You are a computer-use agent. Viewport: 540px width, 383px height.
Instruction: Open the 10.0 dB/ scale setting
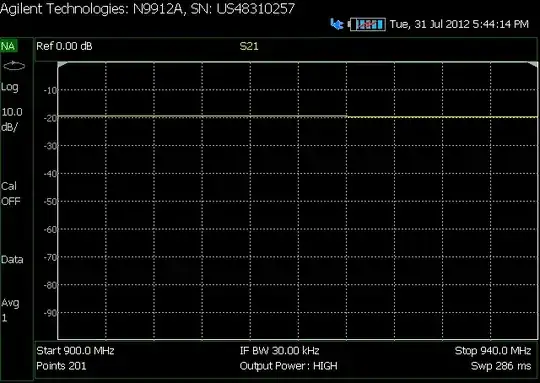12,120
